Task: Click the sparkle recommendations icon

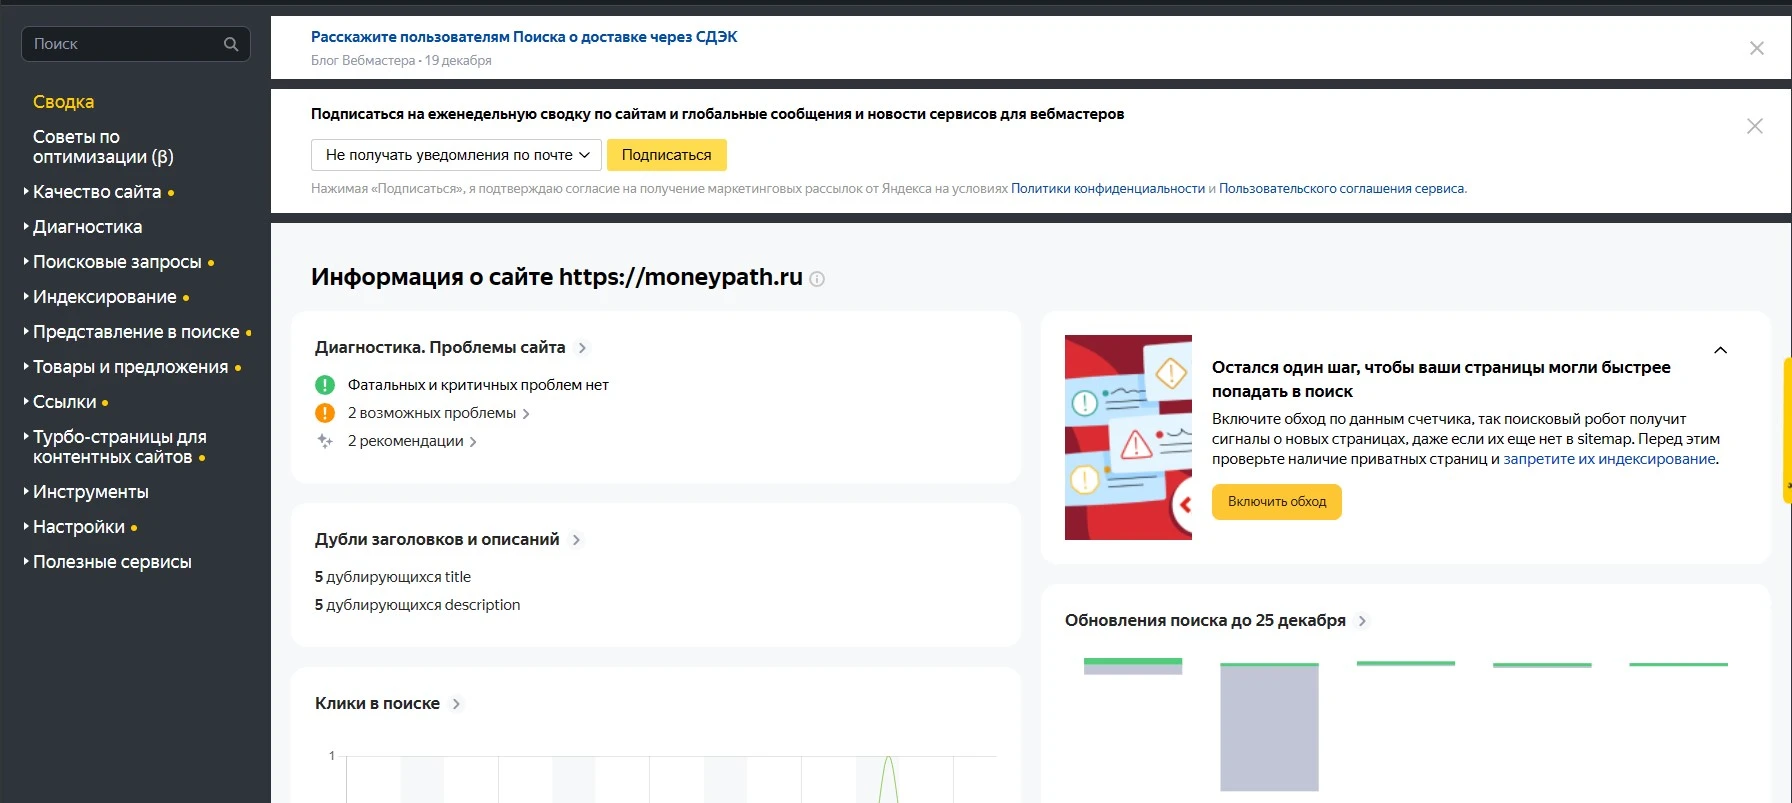Action: (325, 441)
